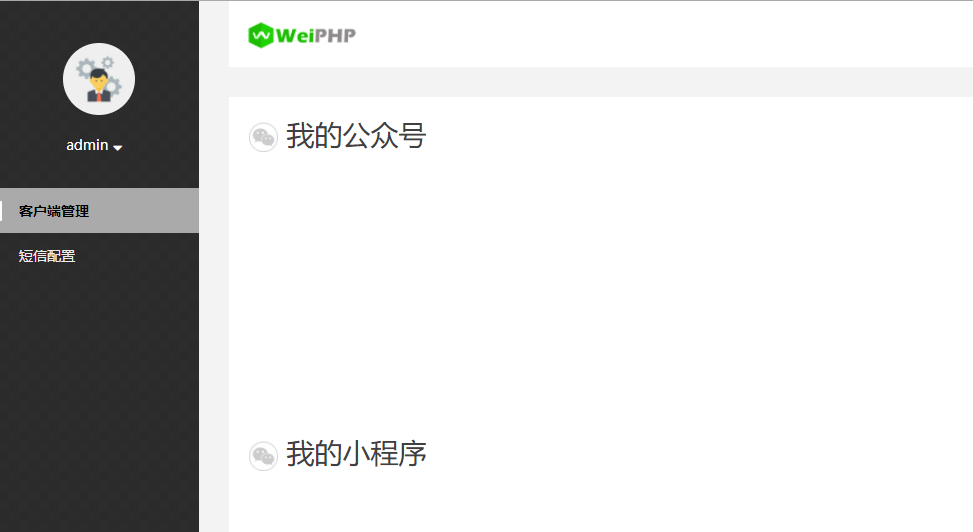Open the 短信配置 sidebar menu item
Viewport: 973px width, 532px height.
point(99,256)
